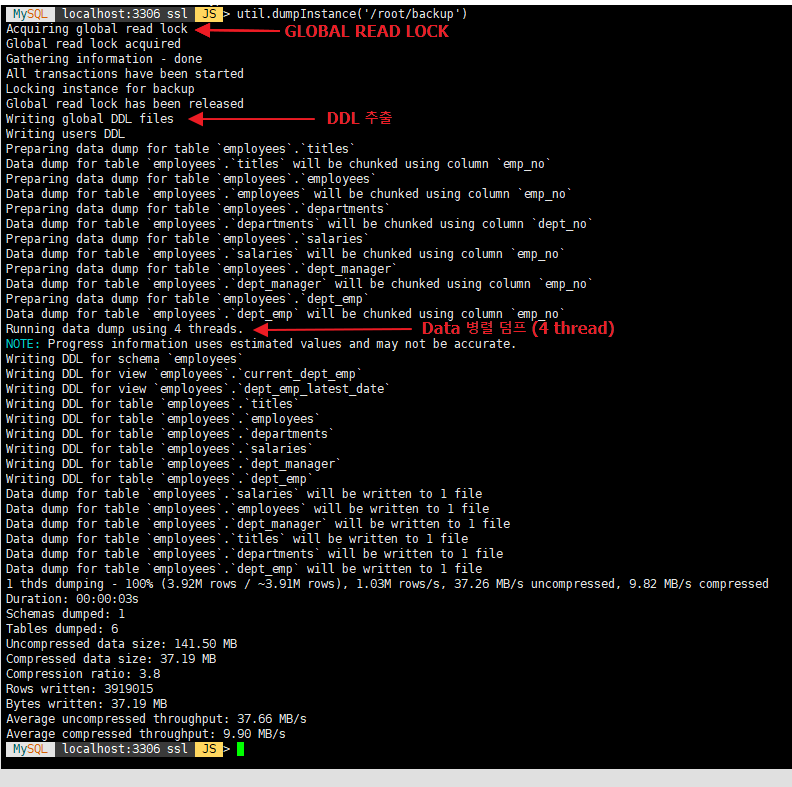Click the util.dumpInstance('/root/backup') command text
This screenshot has width=792, height=787.
coord(352,14)
